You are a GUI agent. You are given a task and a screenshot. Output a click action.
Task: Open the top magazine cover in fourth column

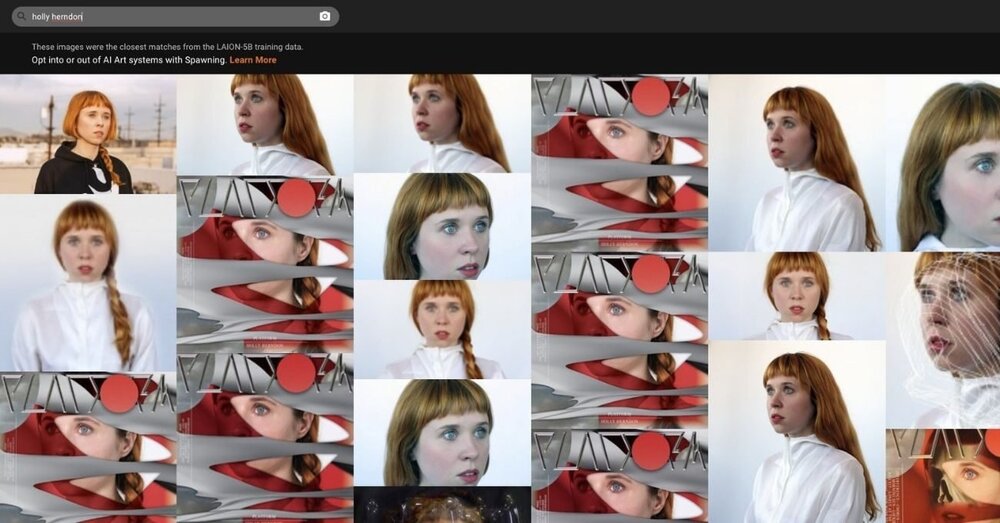[620, 162]
